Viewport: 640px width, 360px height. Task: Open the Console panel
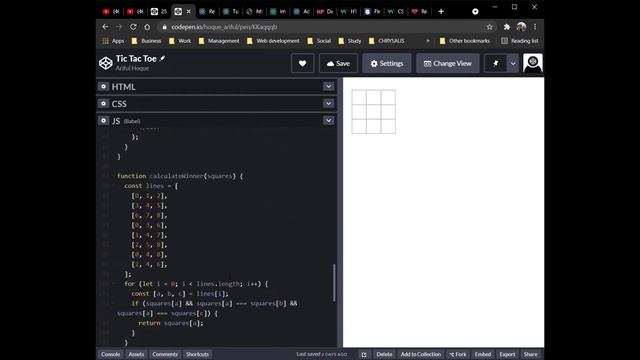(111, 354)
